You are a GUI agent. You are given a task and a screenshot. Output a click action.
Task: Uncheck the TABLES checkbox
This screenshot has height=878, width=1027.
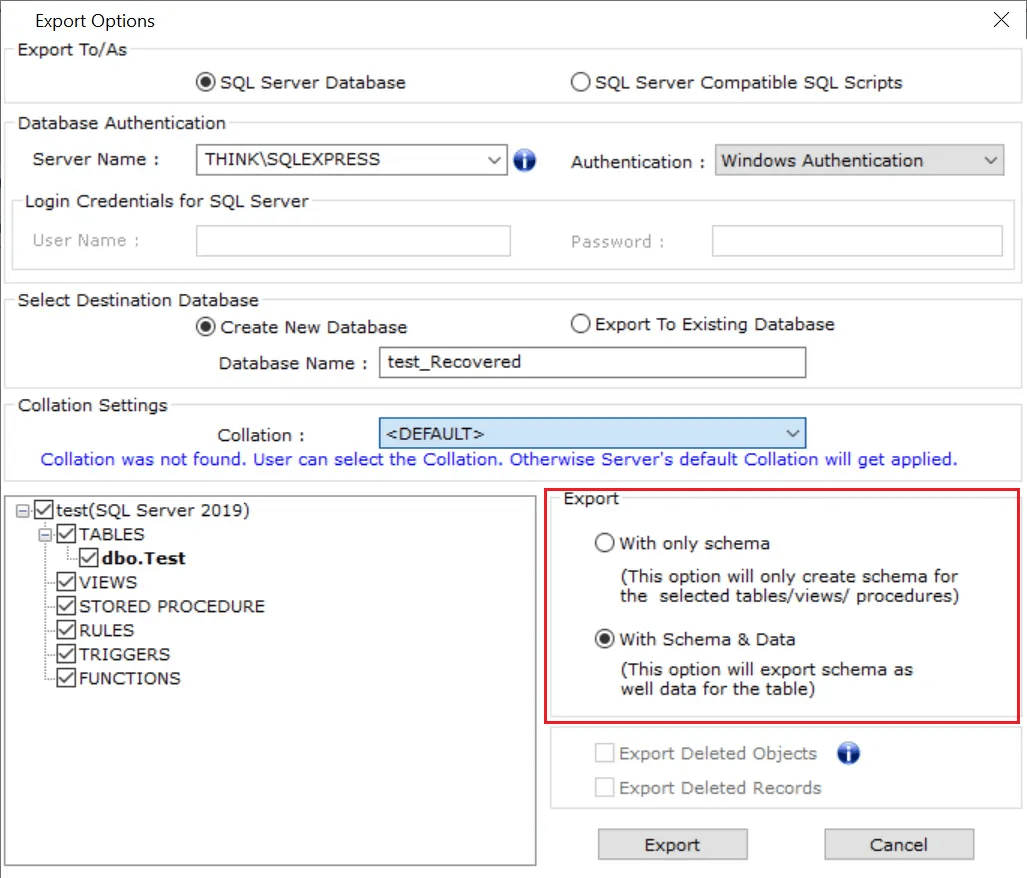66,534
